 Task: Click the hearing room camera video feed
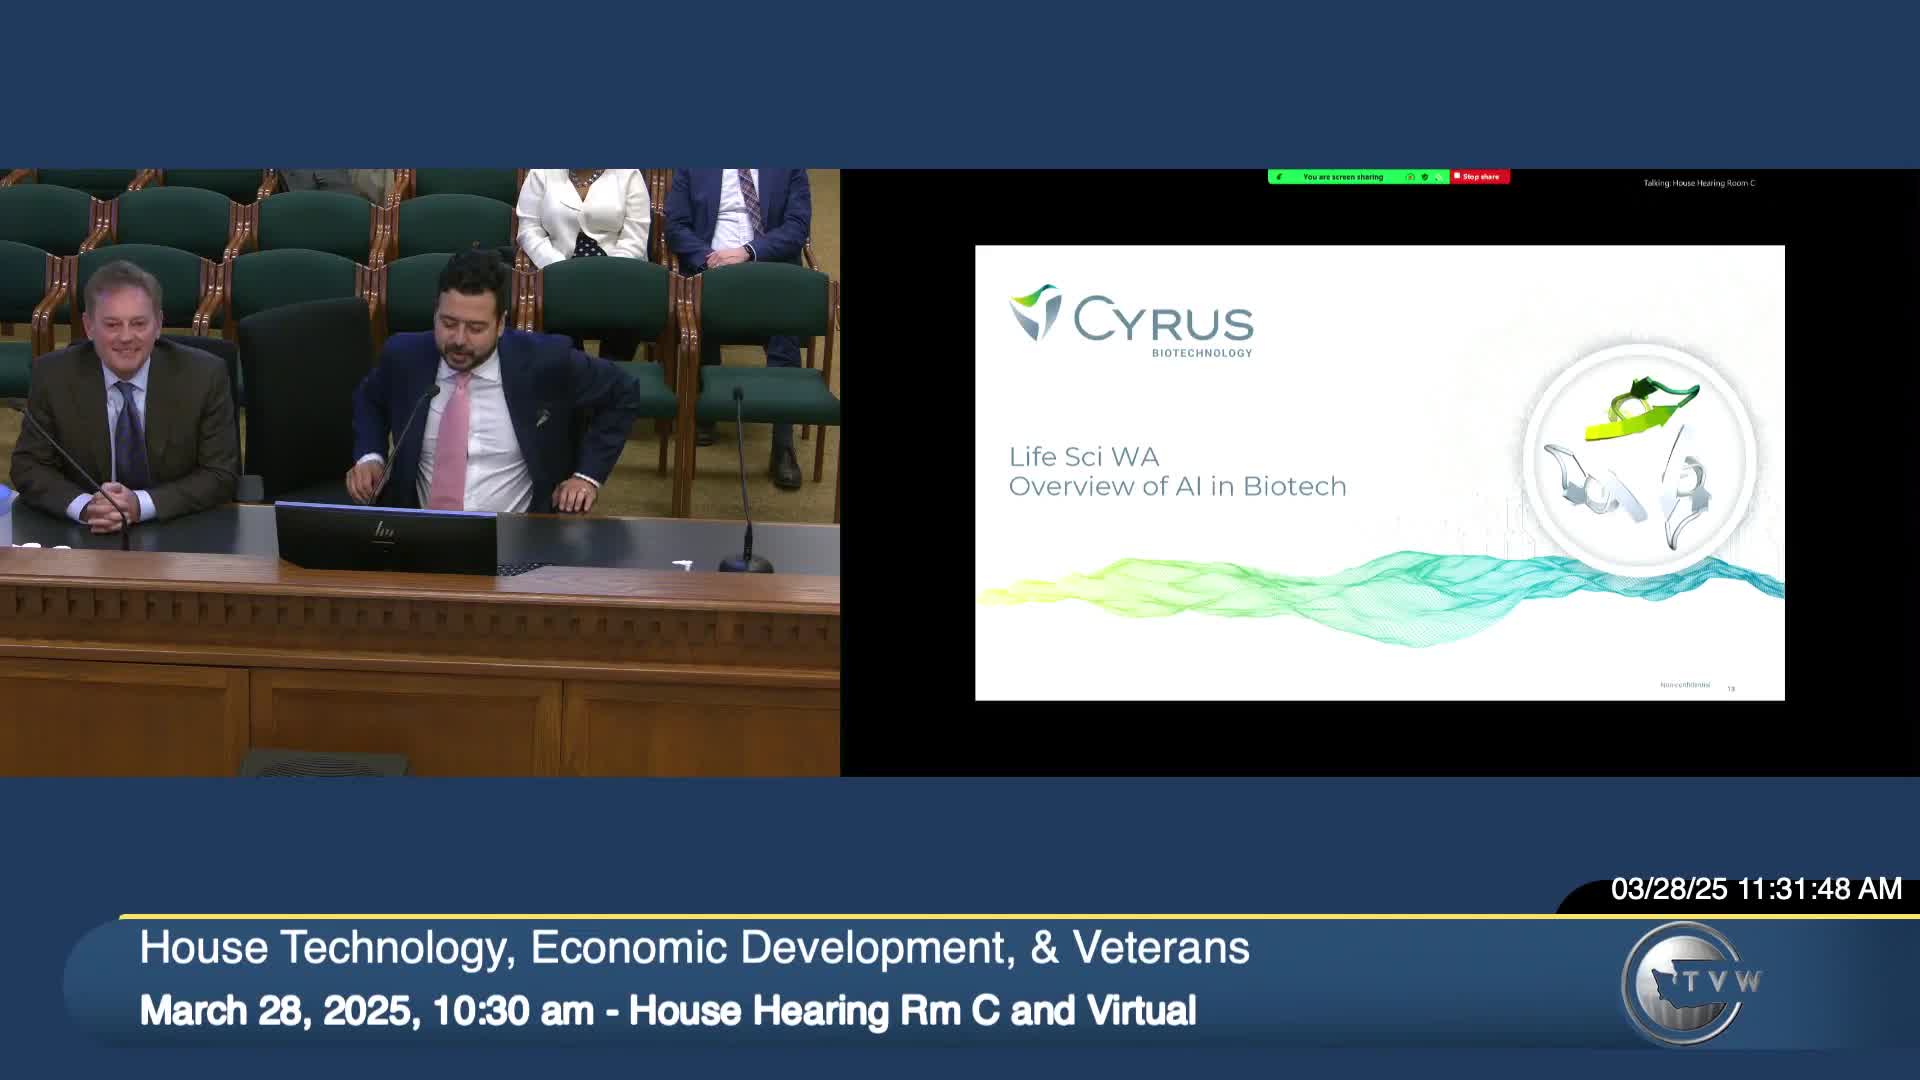click(420, 472)
